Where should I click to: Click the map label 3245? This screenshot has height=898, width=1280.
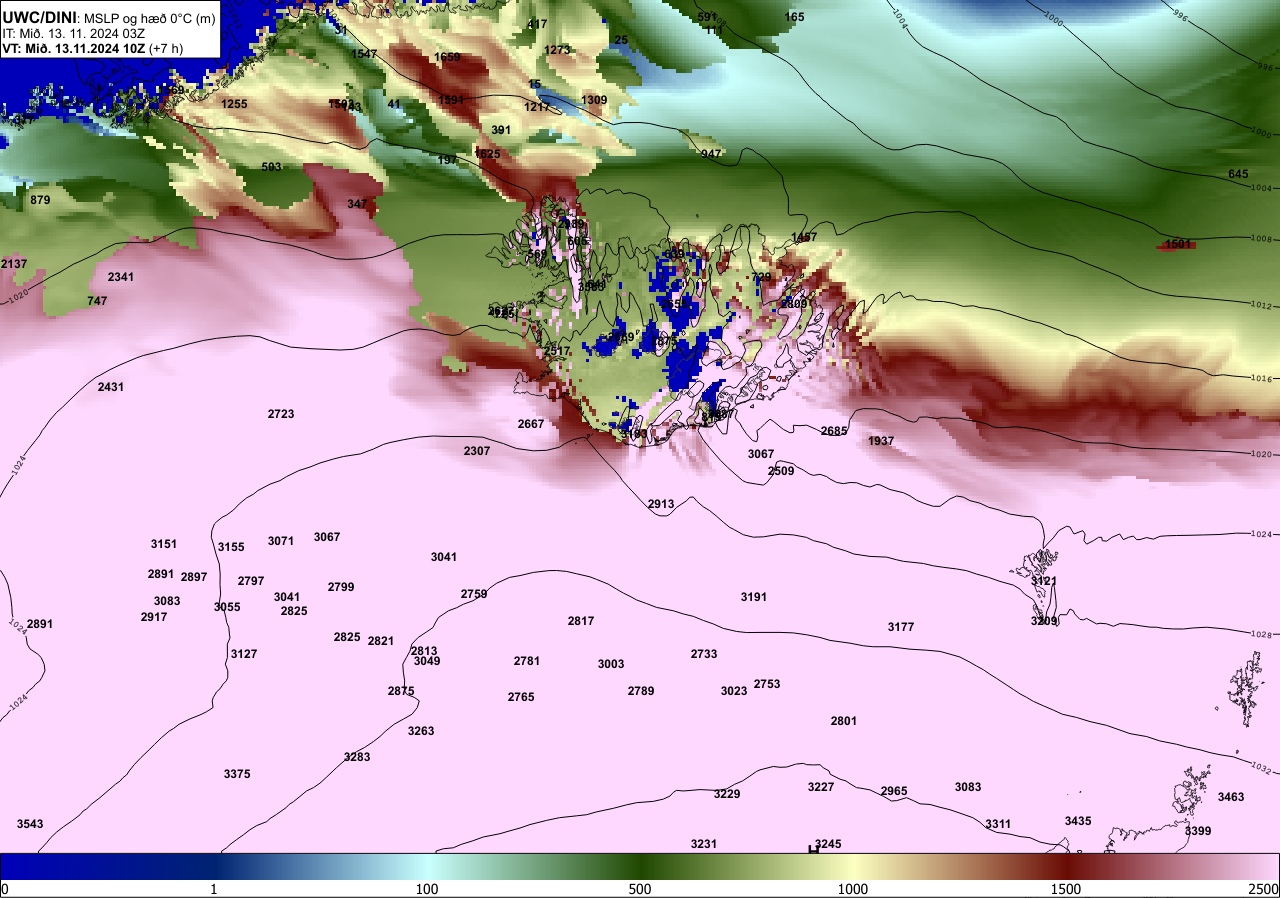coord(828,844)
